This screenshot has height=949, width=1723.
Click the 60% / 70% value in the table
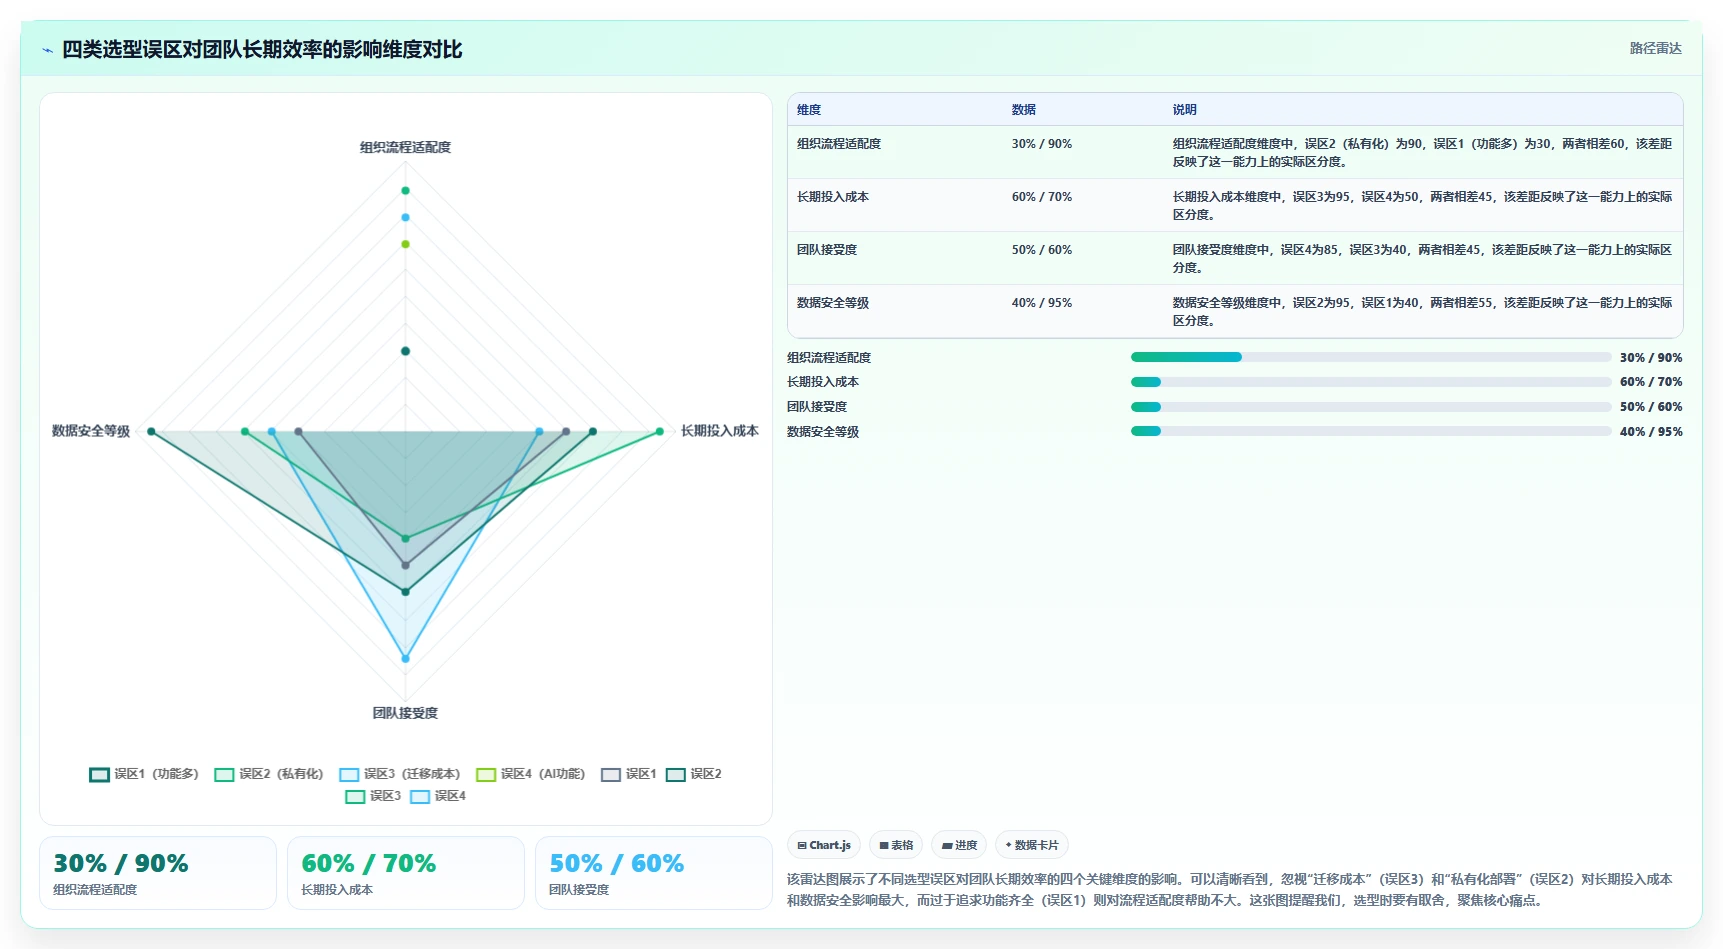pos(1042,197)
